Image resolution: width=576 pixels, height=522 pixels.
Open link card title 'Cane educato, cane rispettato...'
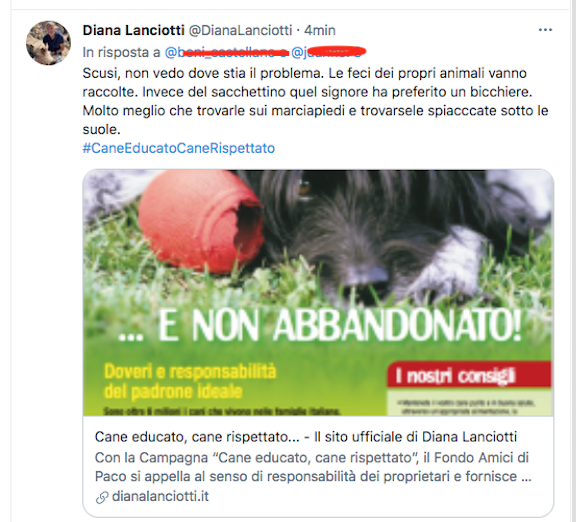tap(306, 437)
